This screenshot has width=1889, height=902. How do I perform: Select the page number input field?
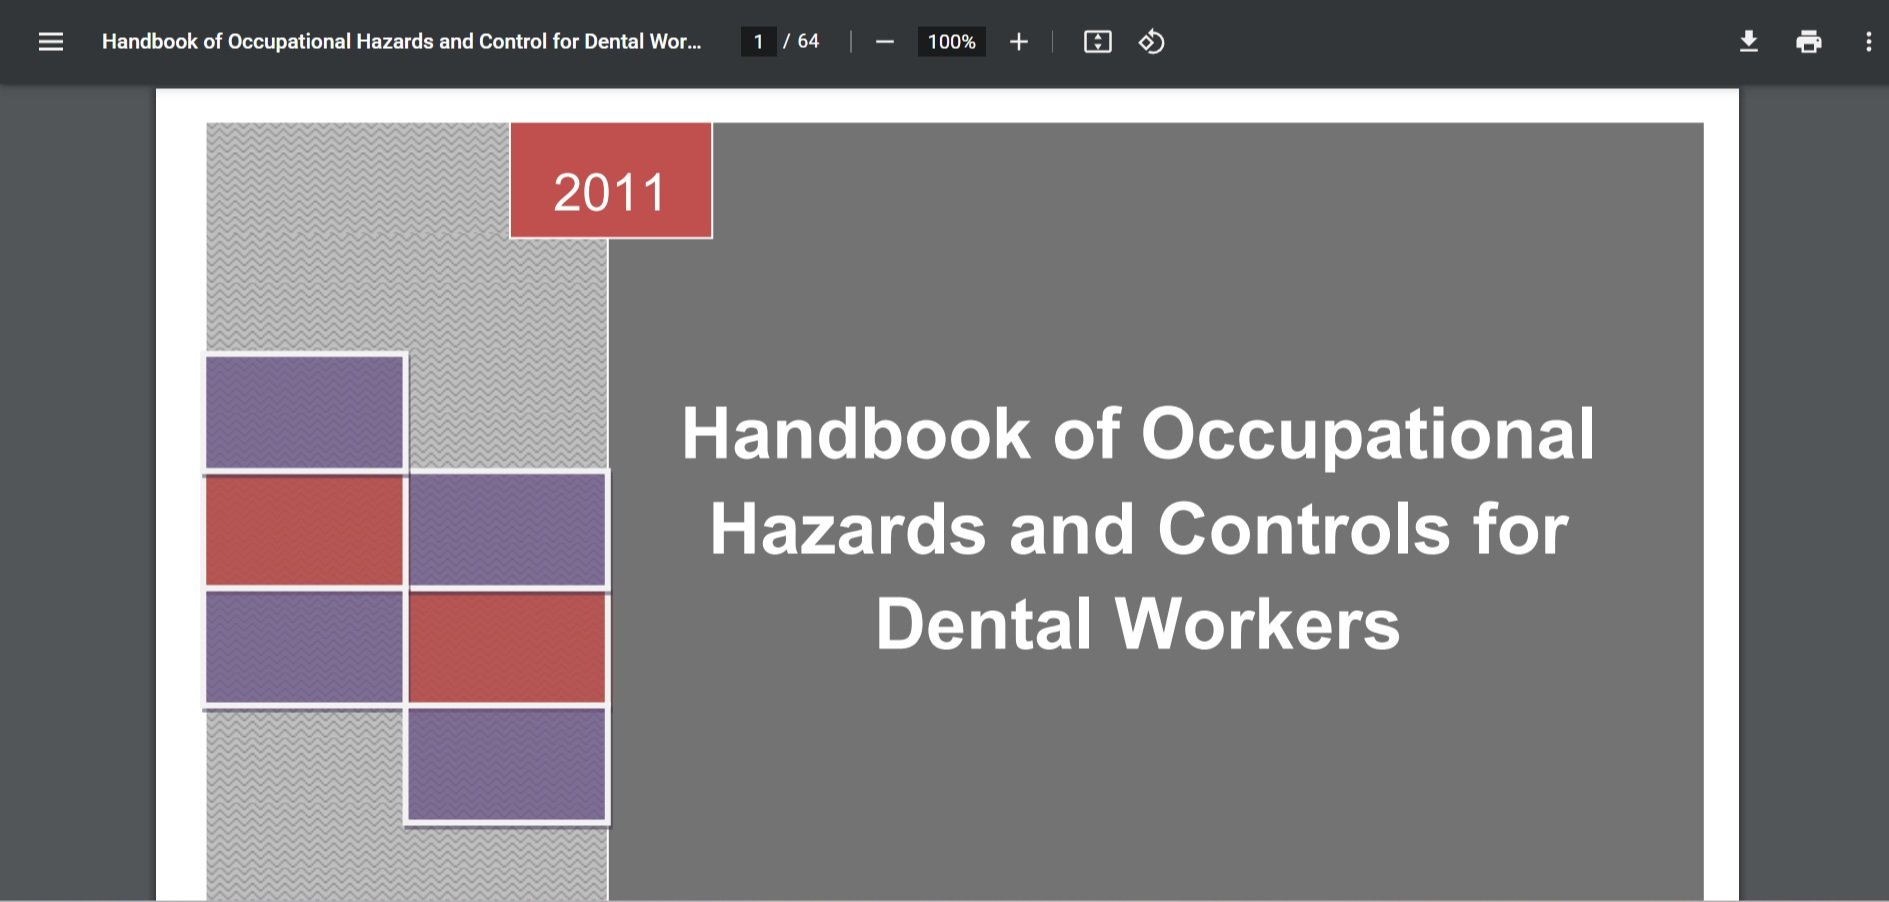(758, 42)
